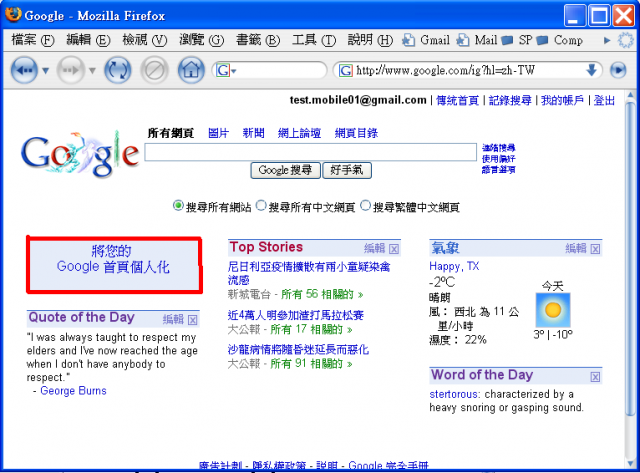Reload the current page

(x=118, y=70)
